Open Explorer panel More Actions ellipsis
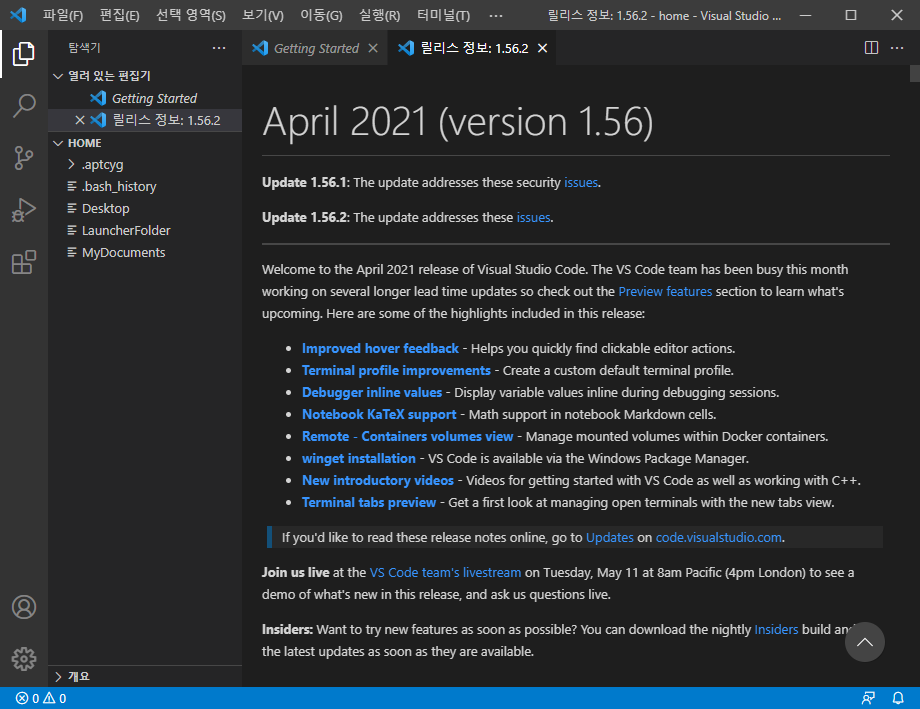Screen dimensions: 920x709 coord(219,48)
